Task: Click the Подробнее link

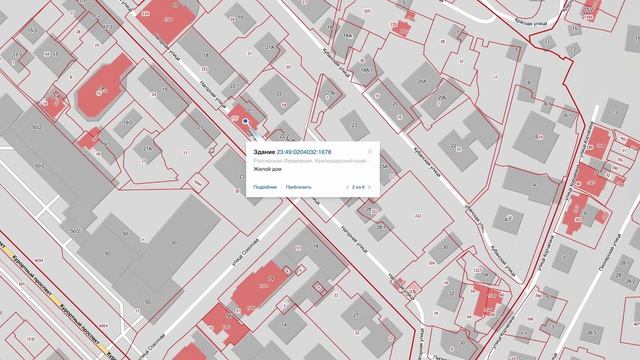Action: click(265, 187)
